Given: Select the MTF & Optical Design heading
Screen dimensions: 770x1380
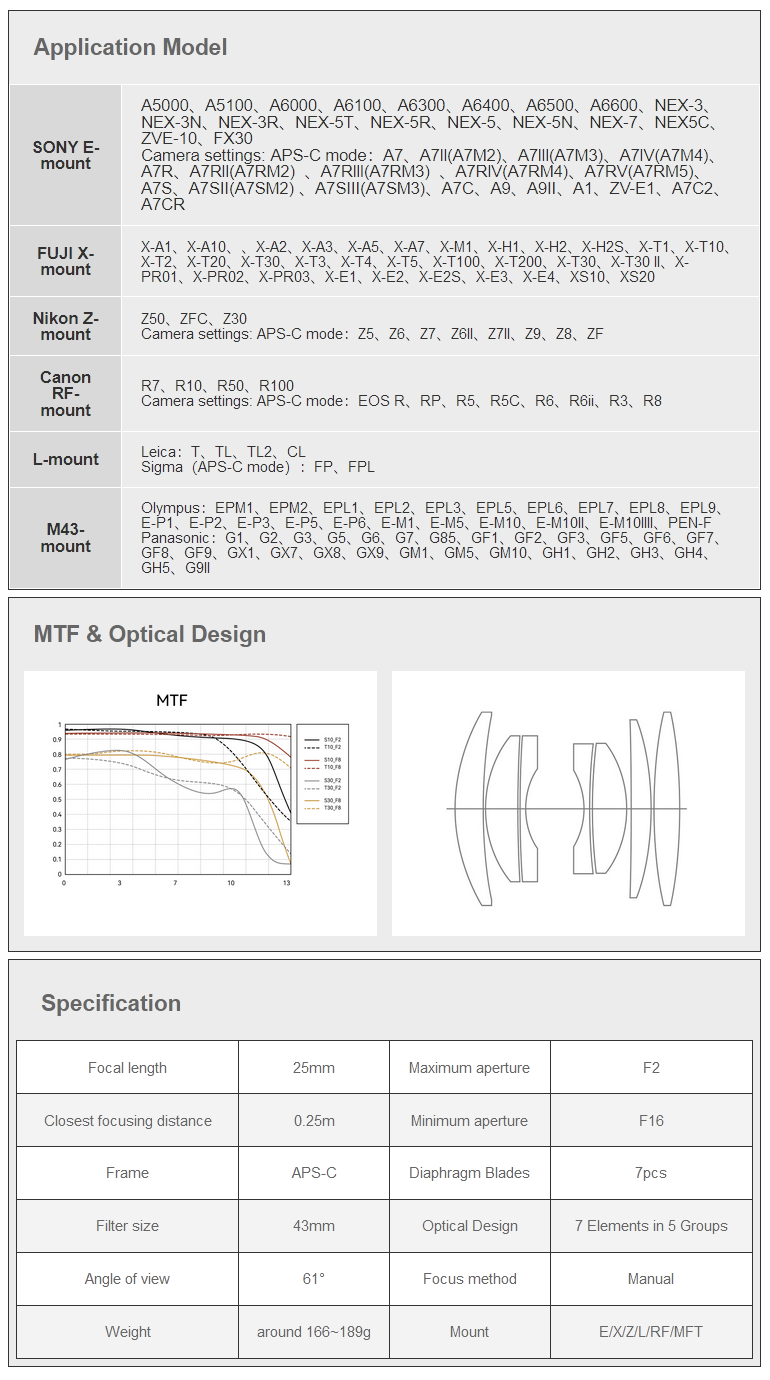Looking at the screenshot, I should click(x=149, y=634).
